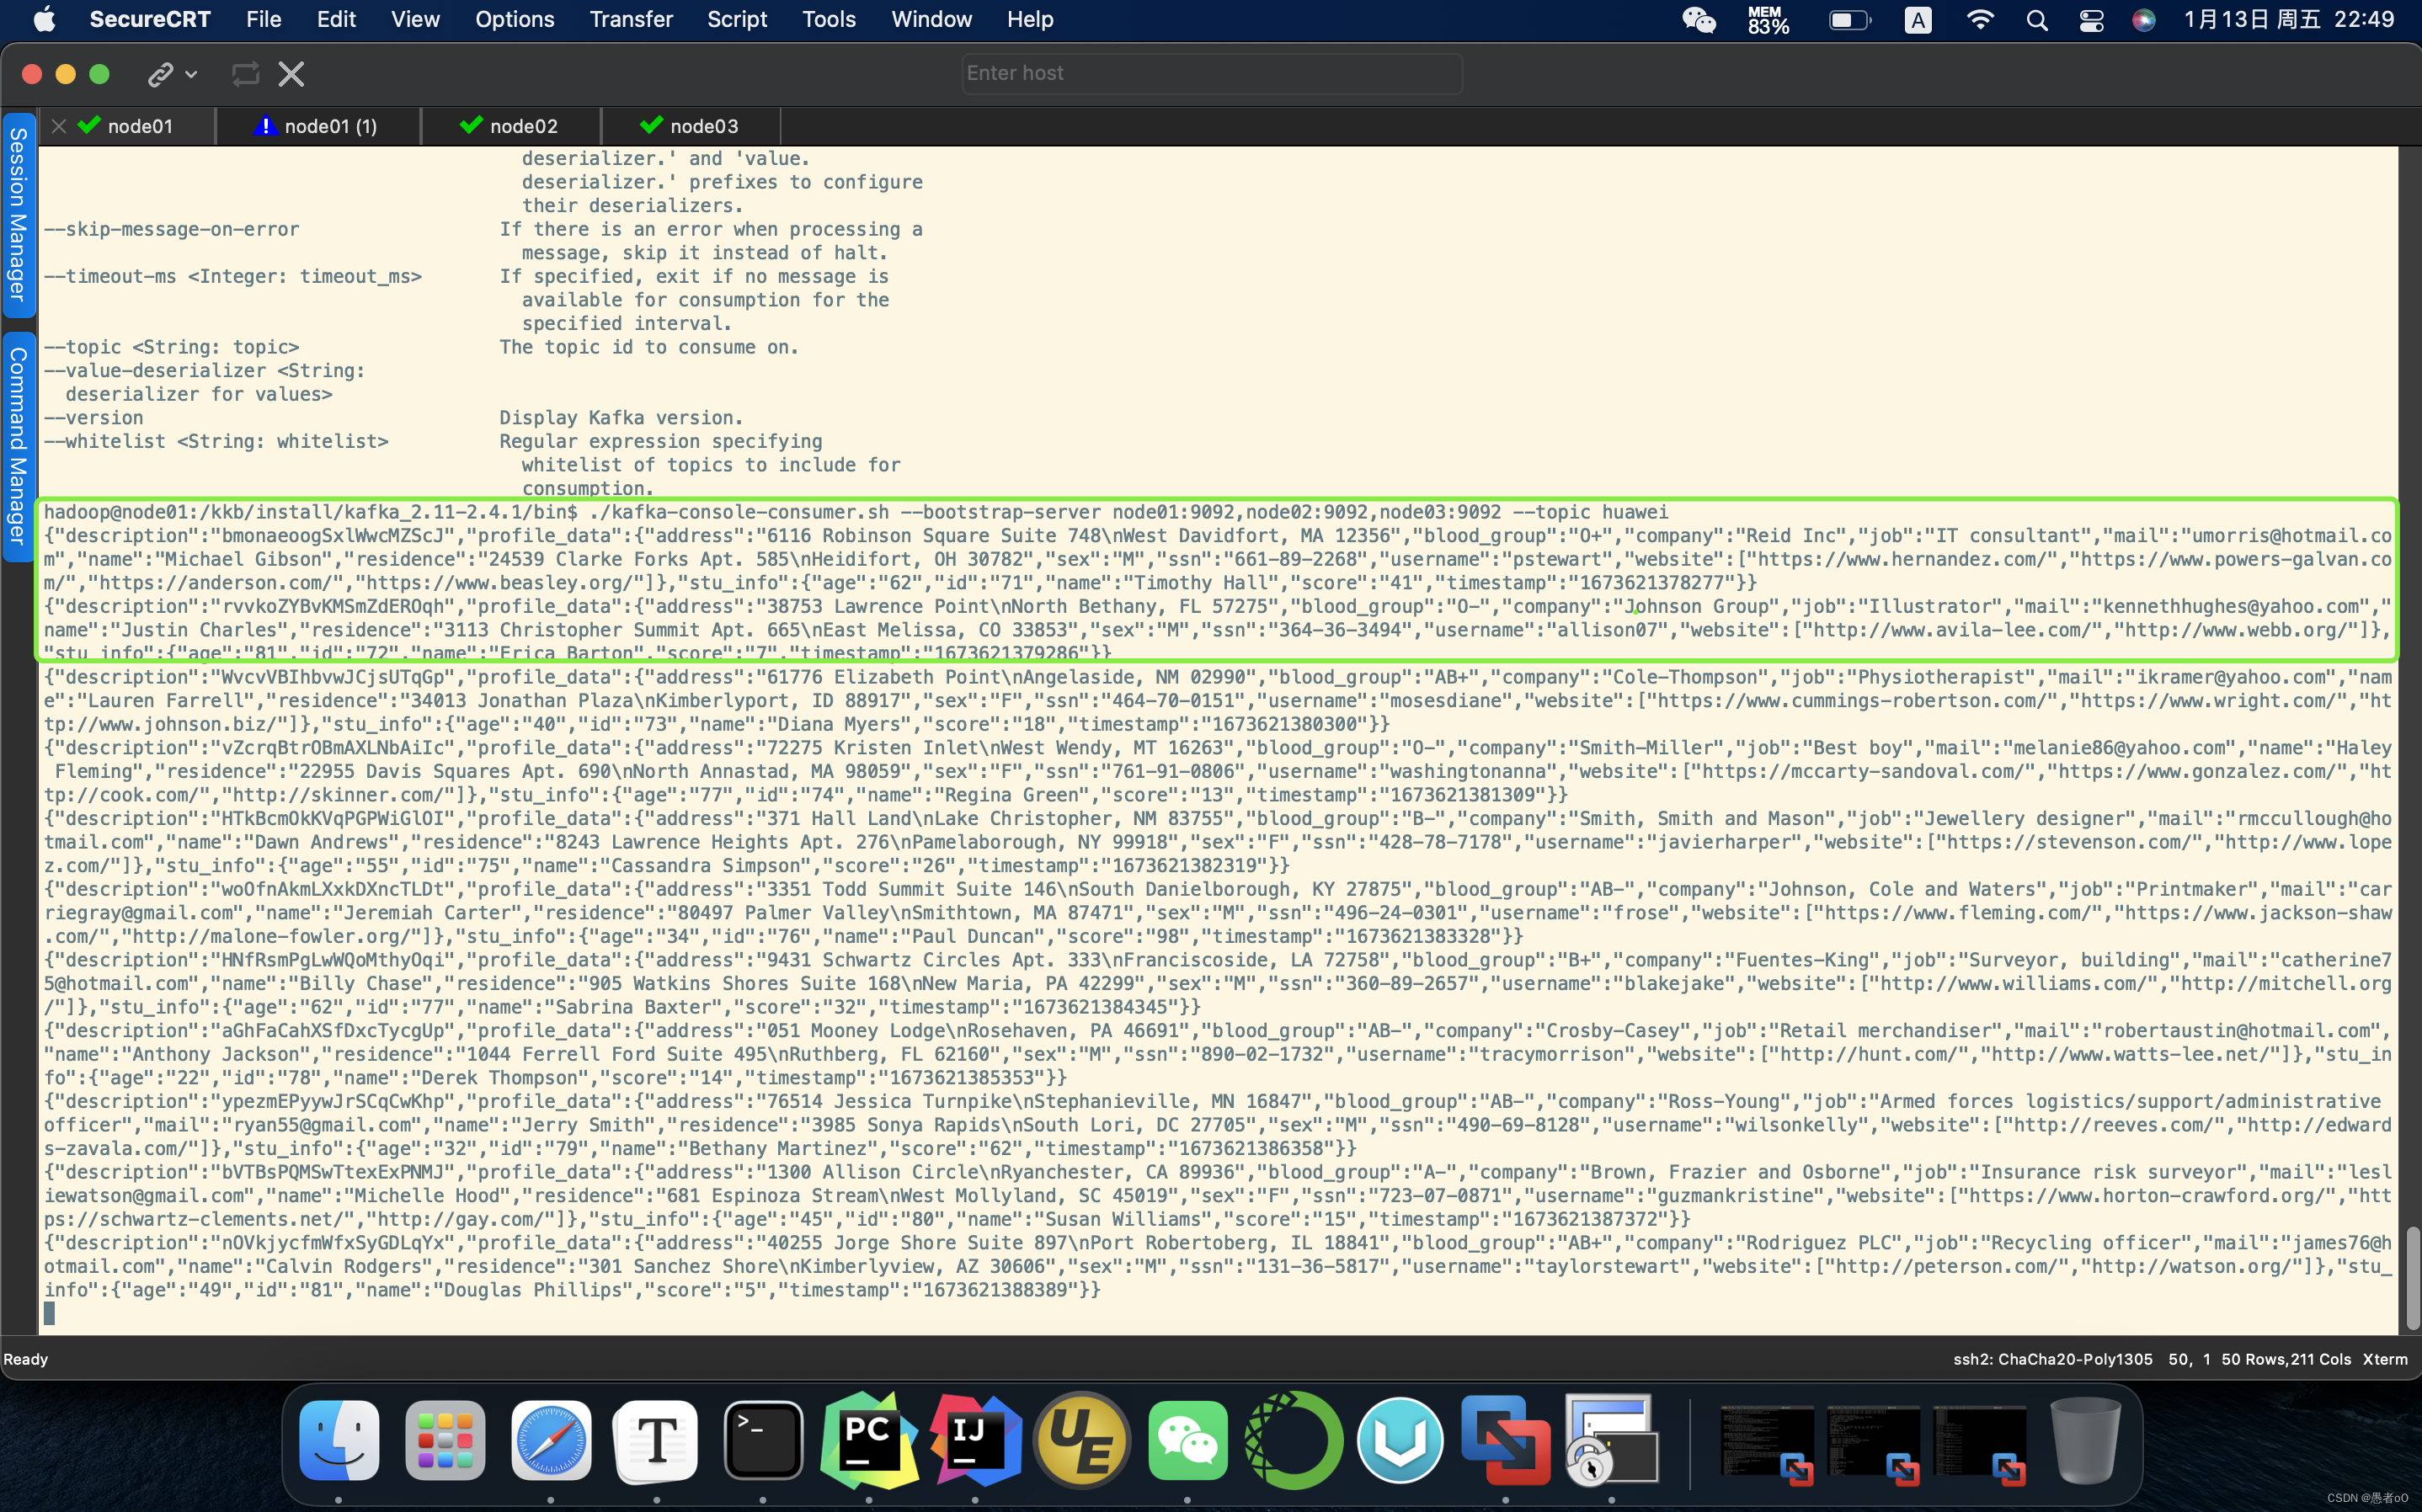The image size is (2422, 1512).
Task: Click the MEM 83% memory monitor
Action: [1768, 19]
